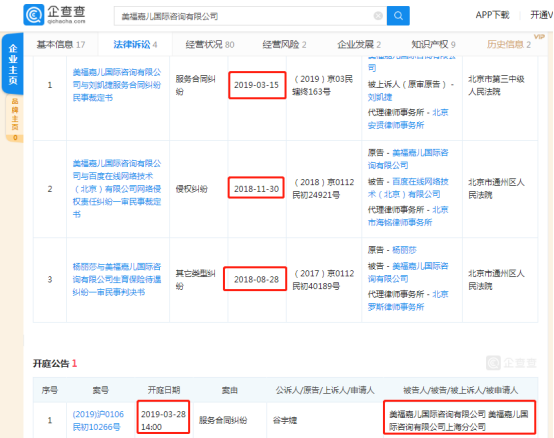The width and height of the screenshot is (554, 438).
Task: Switch to the 法律诉讼 tab
Action: (135, 45)
